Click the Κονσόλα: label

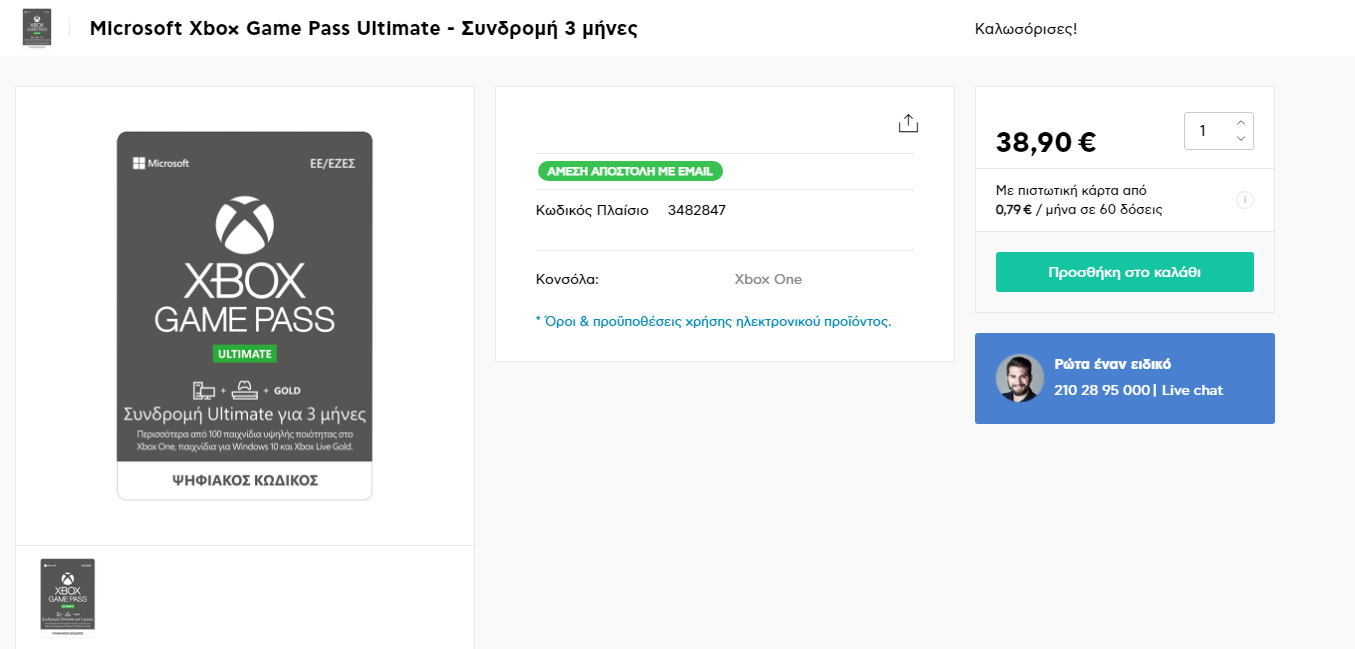[567, 279]
